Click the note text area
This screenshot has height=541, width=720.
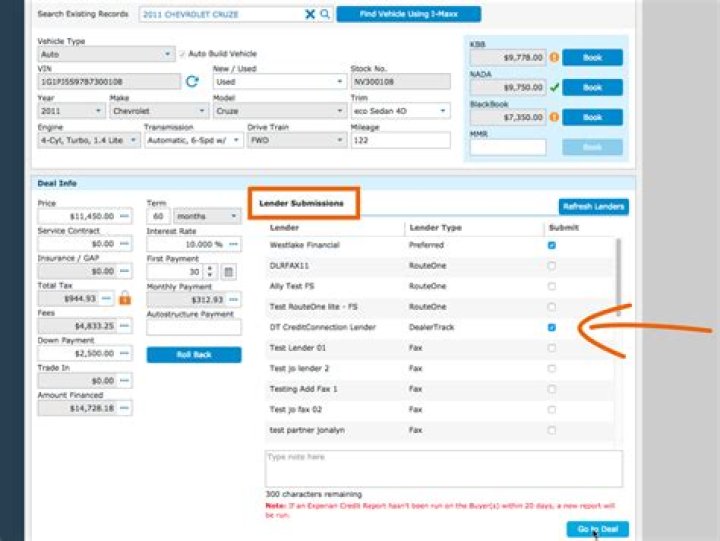coord(444,468)
